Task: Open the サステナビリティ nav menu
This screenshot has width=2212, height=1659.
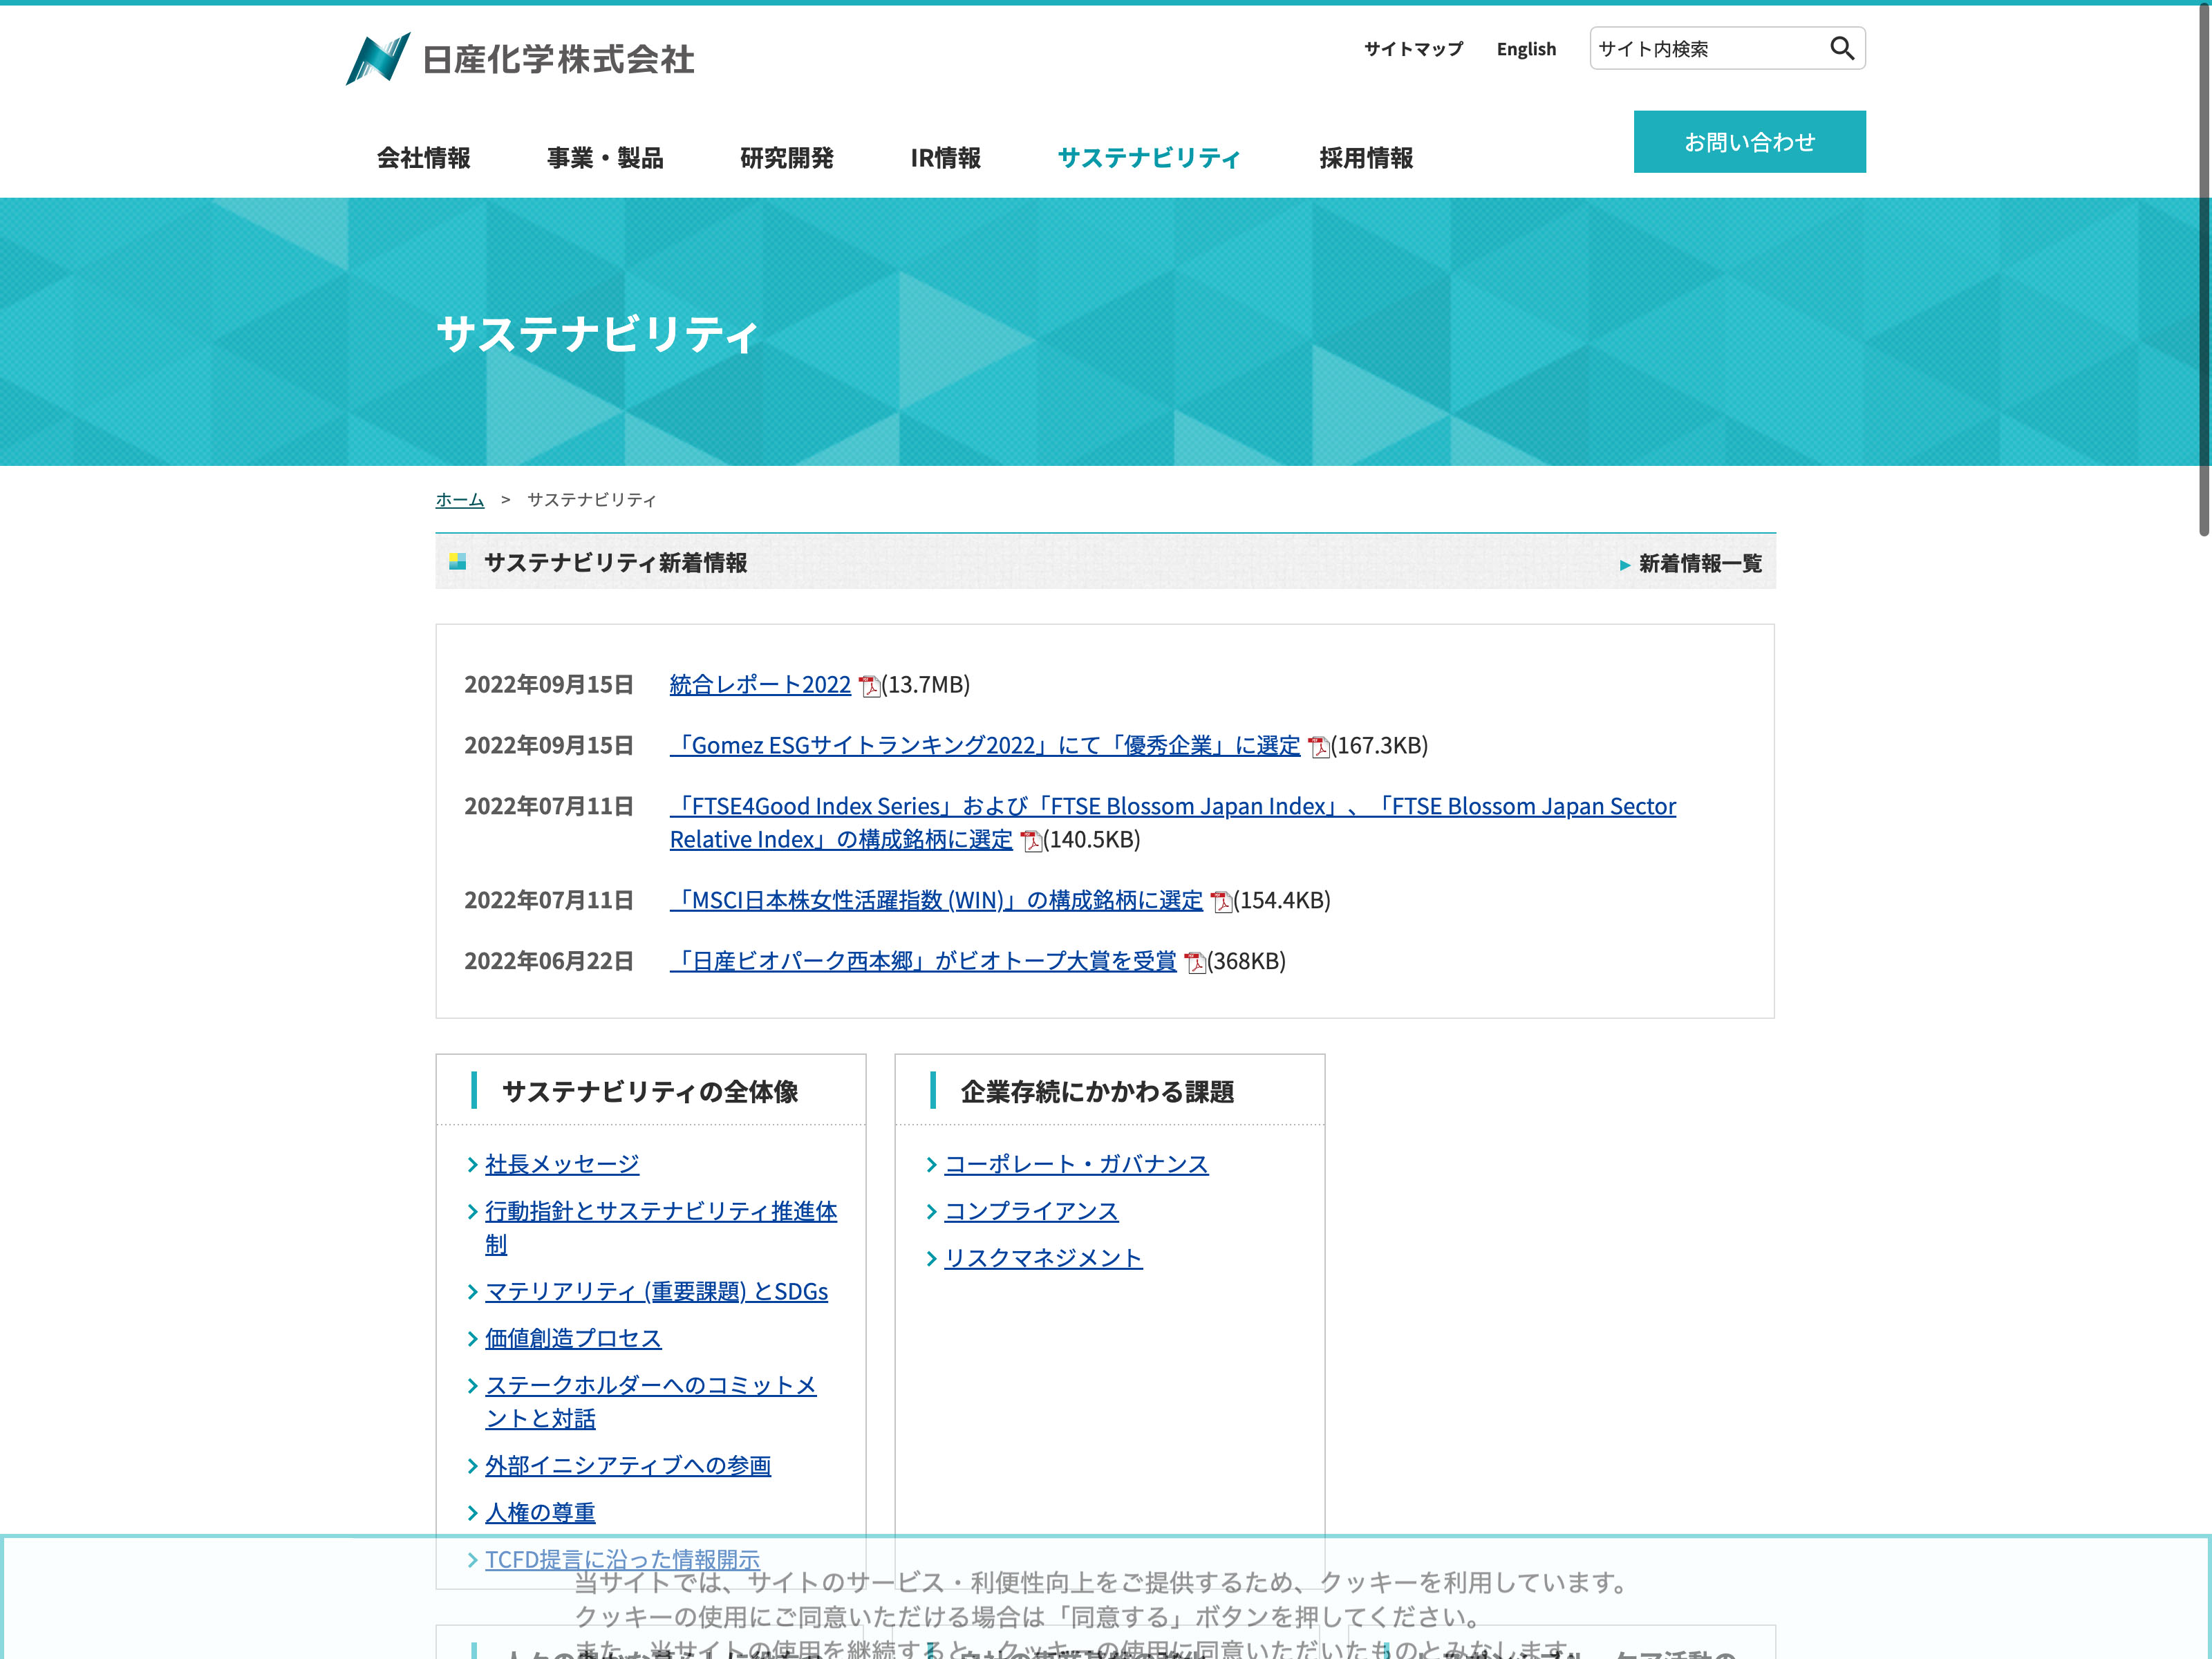Action: (1148, 158)
